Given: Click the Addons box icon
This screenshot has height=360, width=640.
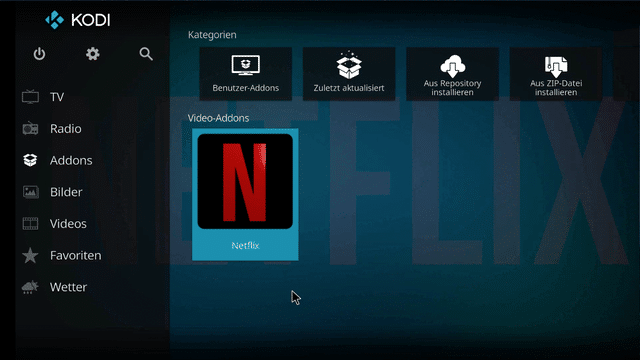Looking at the screenshot, I should [x=30, y=160].
